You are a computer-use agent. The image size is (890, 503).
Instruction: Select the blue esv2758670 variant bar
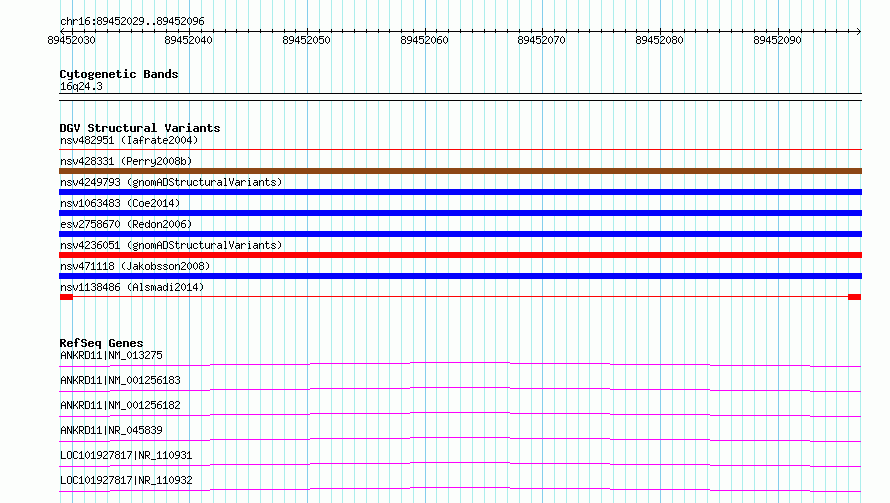[460, 234]
